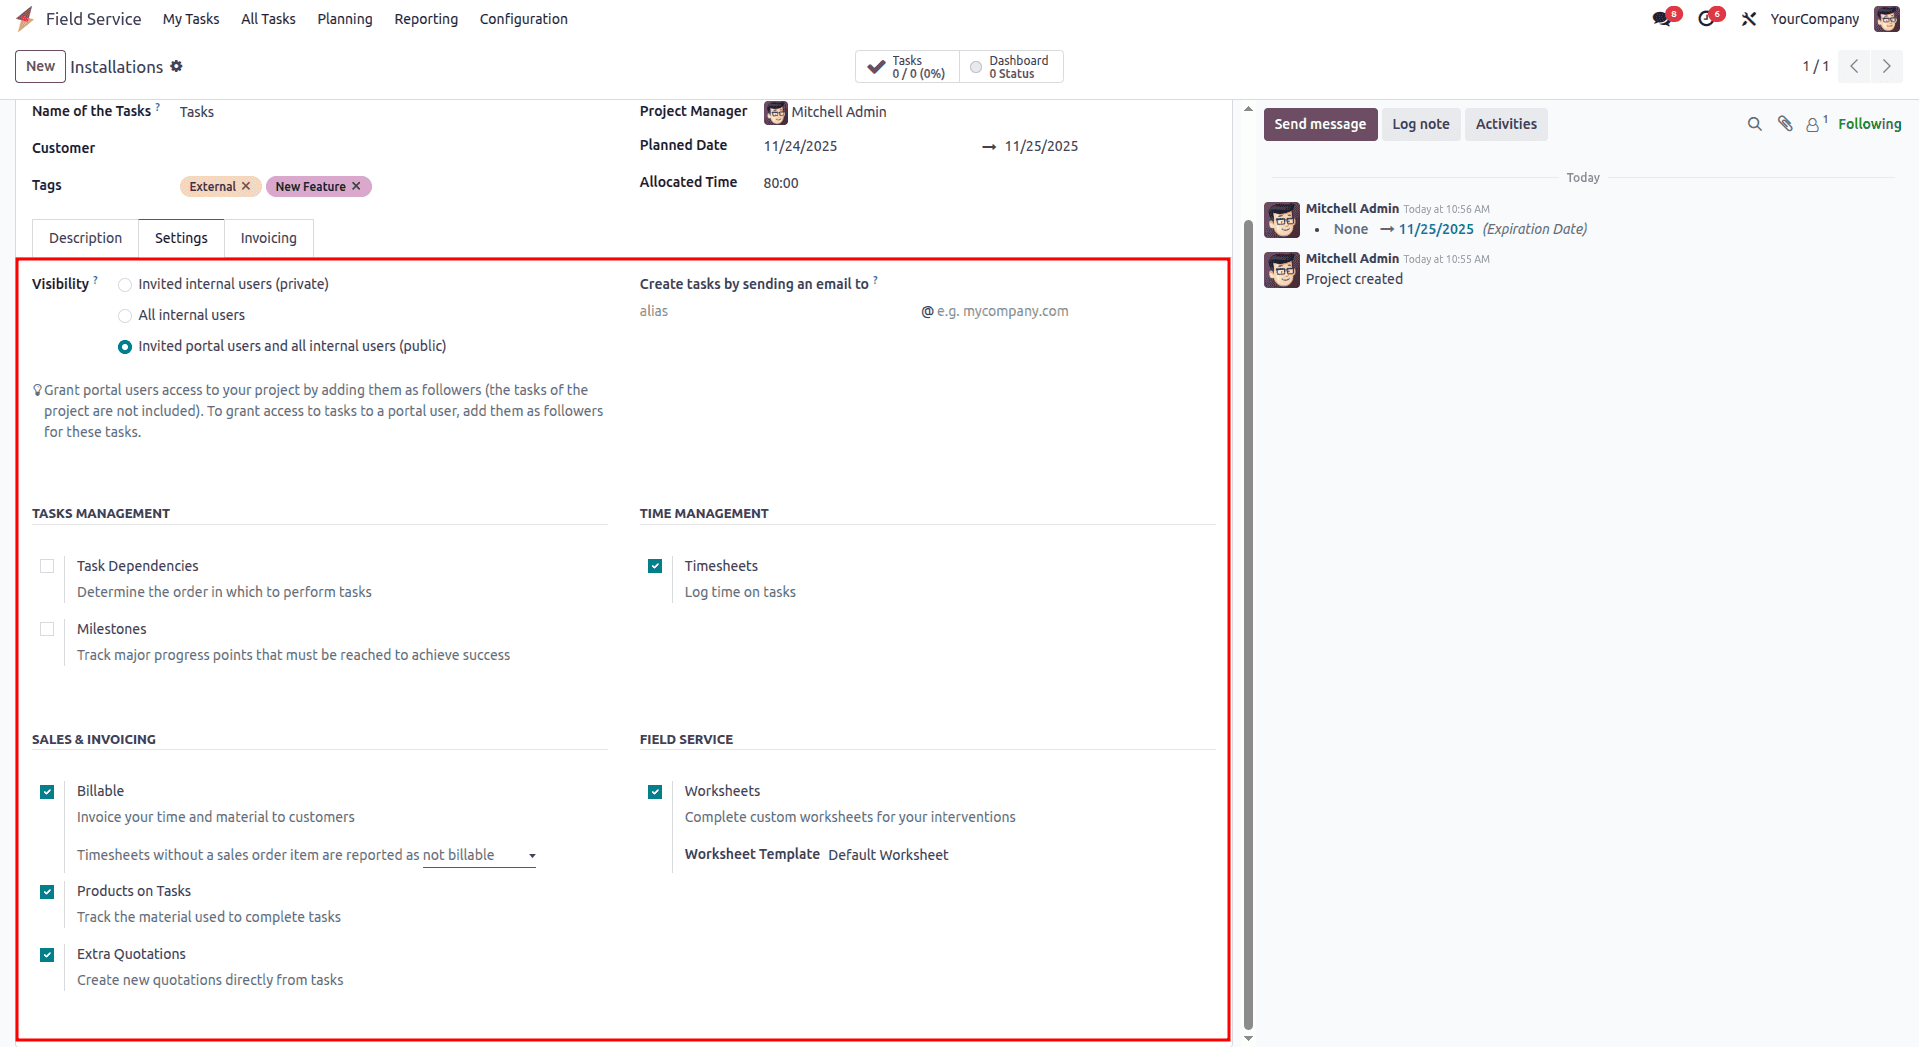Screen dimensions: 1919x1047
Task: Show followers via the person icon
Action: [1814, 124]
